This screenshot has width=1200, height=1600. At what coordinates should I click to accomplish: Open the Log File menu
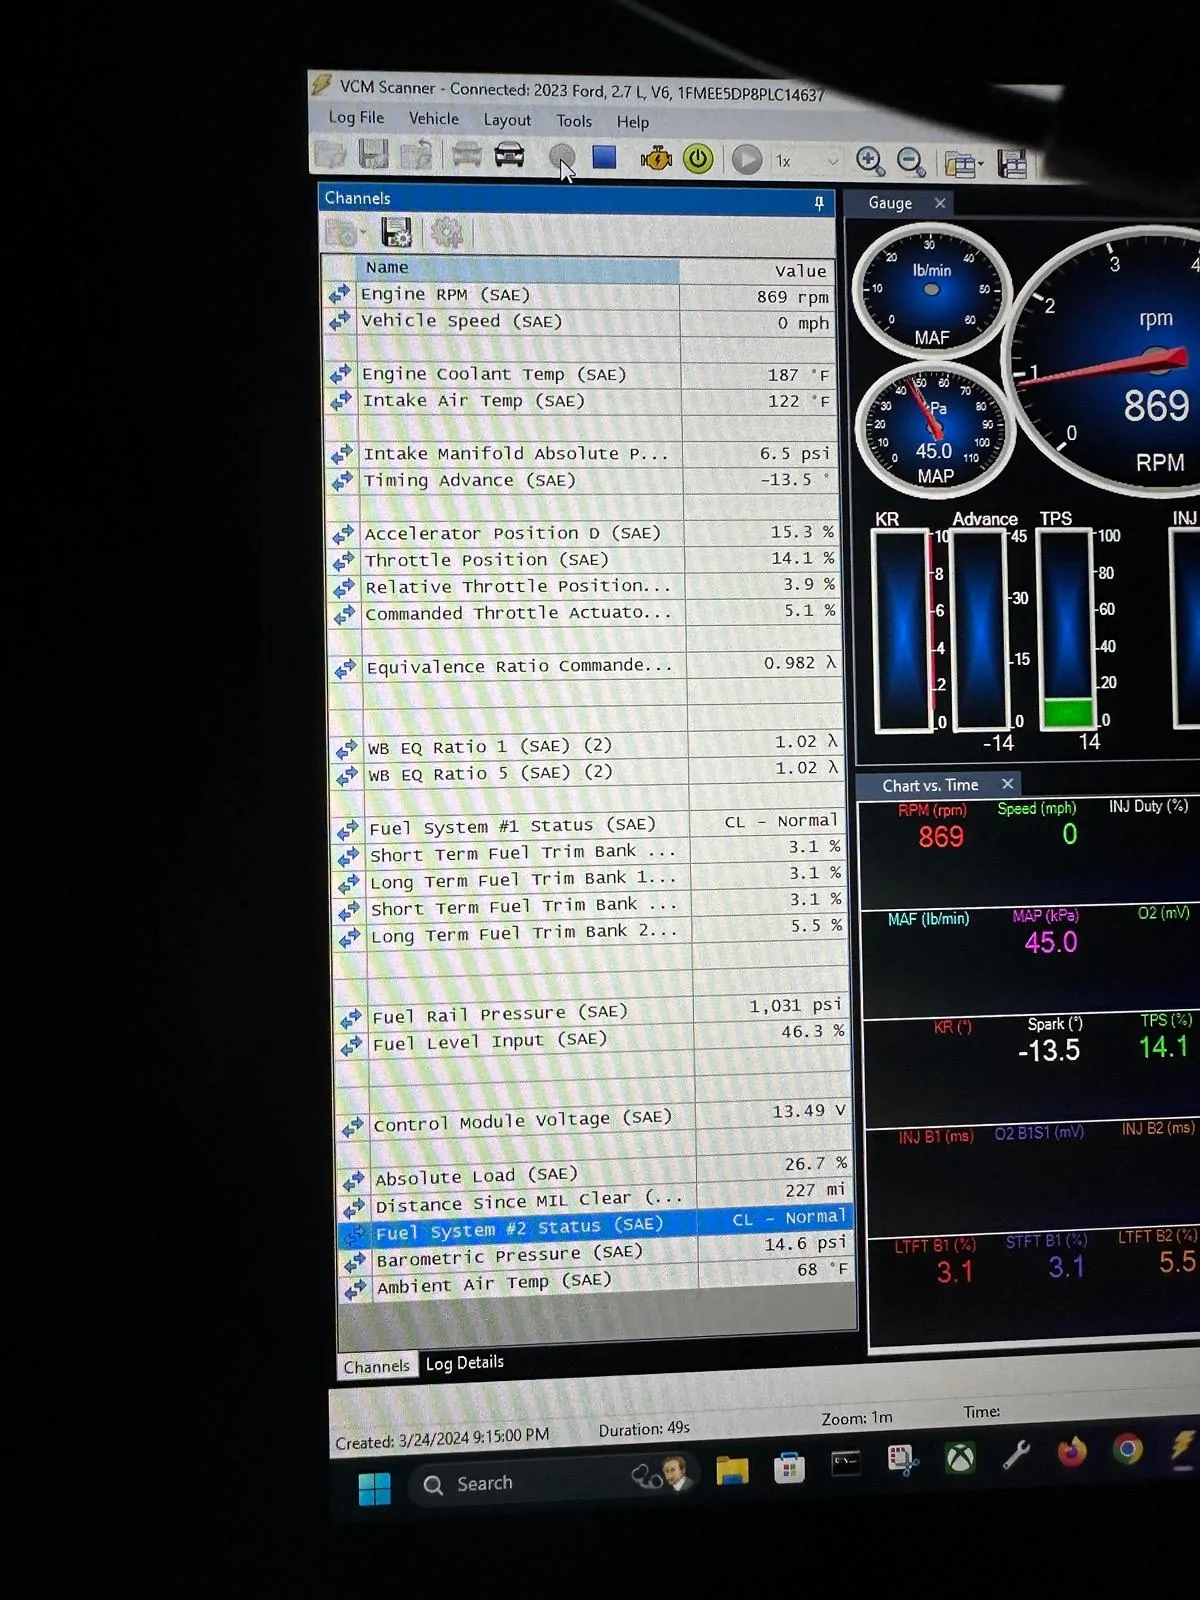click(x=356, y=117)
